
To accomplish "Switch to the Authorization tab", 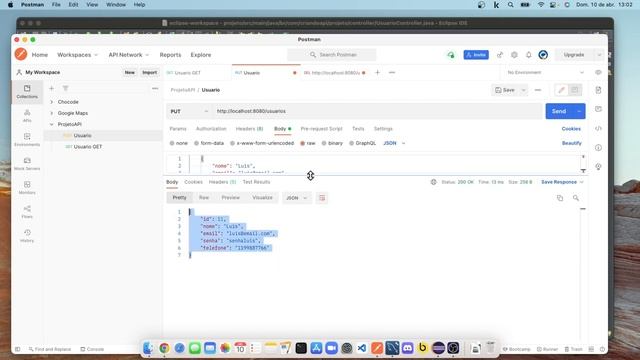I will [211, 129].
